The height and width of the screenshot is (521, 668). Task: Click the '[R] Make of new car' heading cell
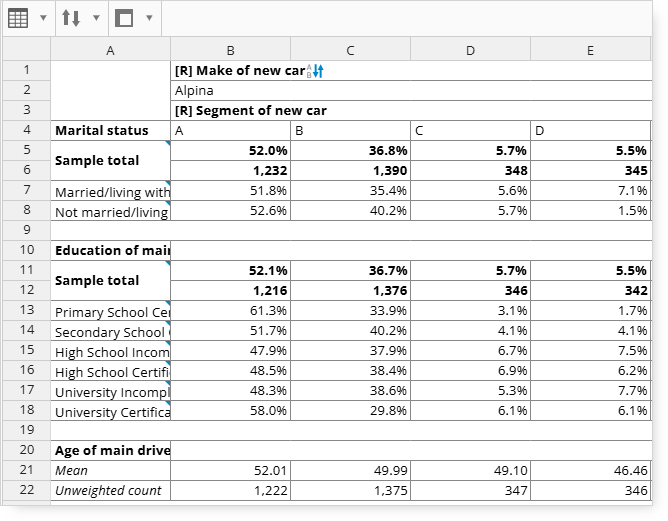coord(411,71)
